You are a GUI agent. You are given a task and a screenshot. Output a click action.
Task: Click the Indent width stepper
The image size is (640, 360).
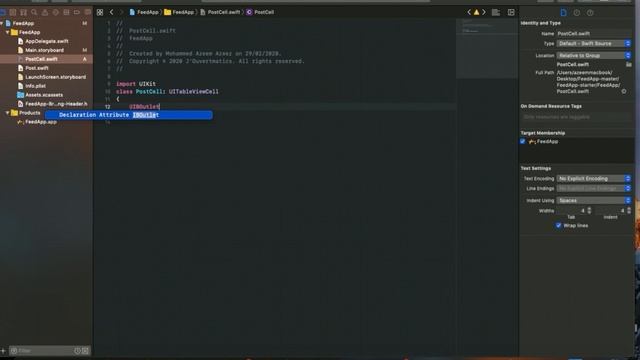tap(629, 211)
